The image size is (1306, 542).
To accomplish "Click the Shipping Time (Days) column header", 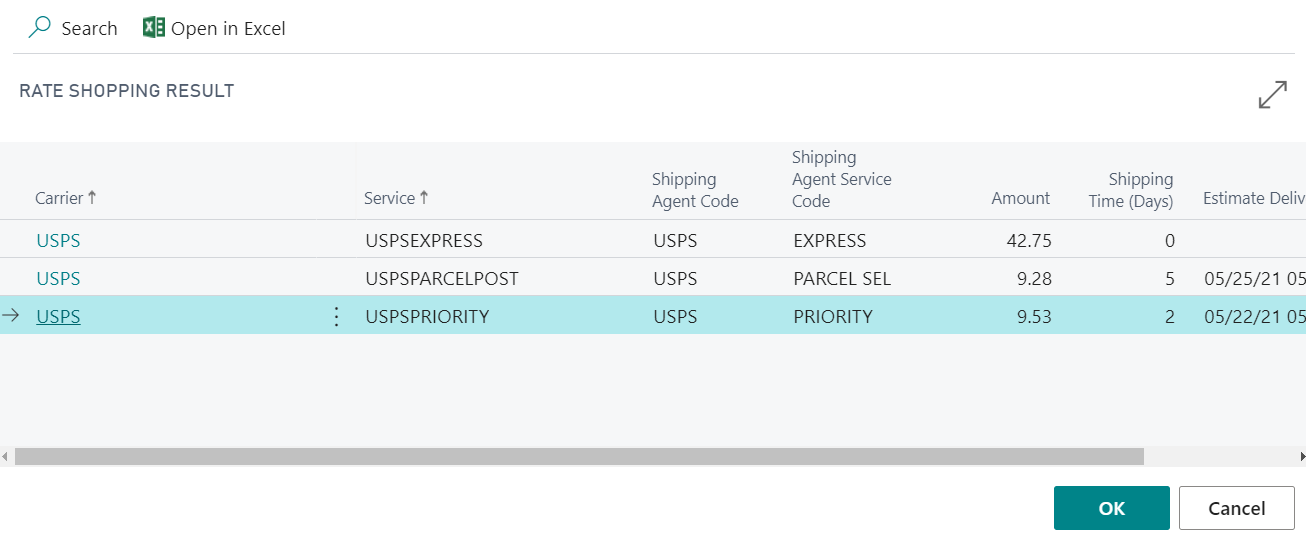I will (x=1131, y=189).
